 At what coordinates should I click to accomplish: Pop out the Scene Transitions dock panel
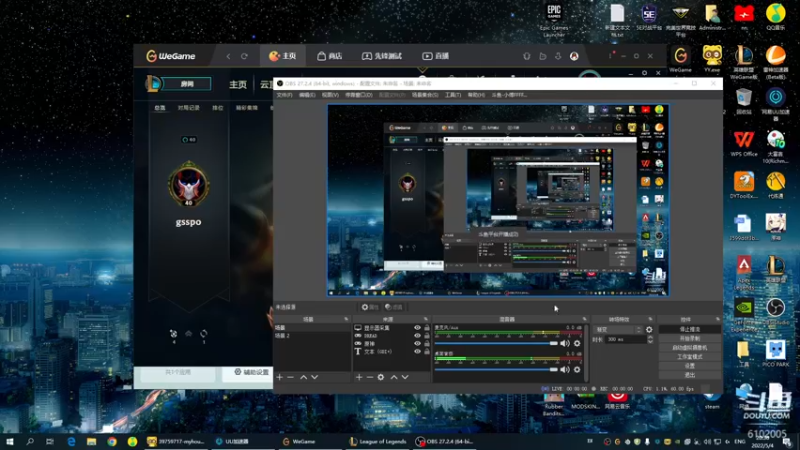(x=651, y=319)
